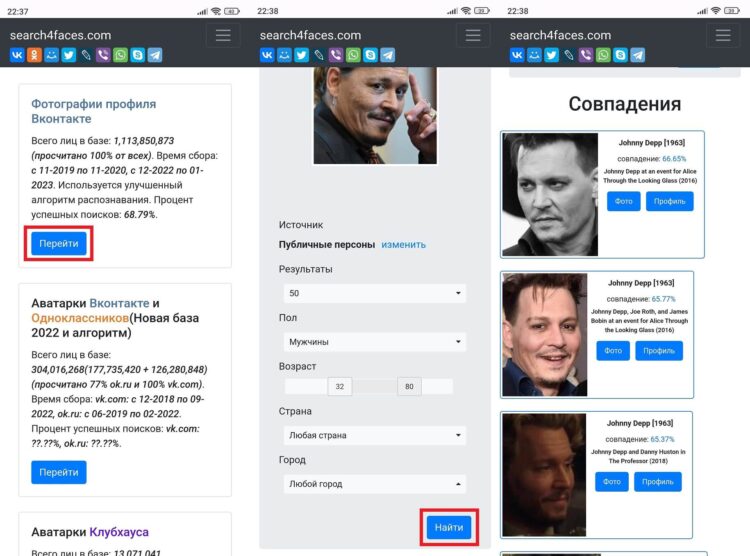Open hamburger menu on the Совпадения screen
750x556 pixels.
click(x=723, y=35)
